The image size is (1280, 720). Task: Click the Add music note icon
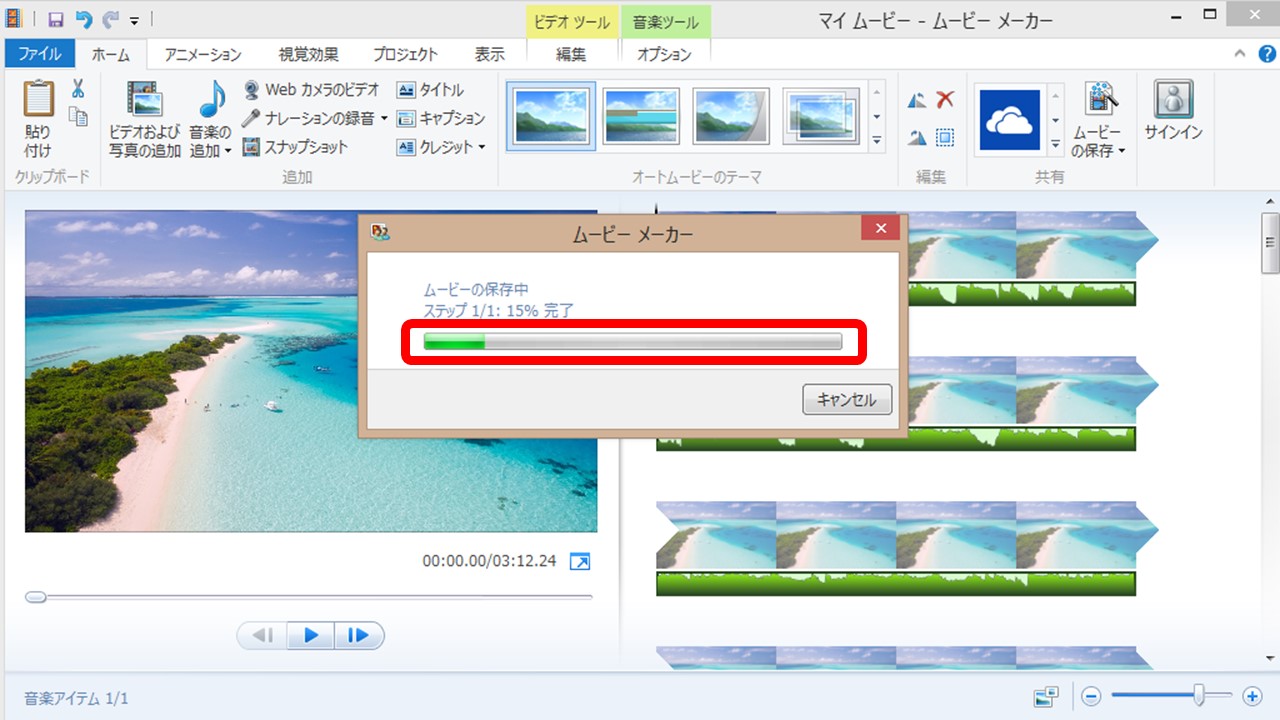211,101
